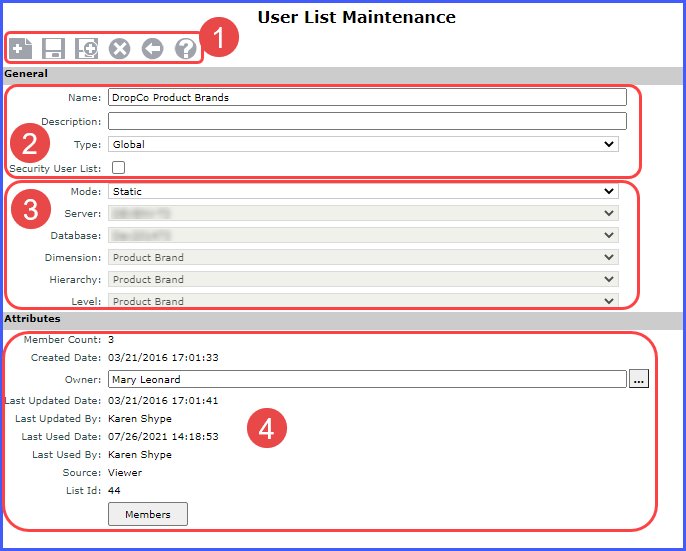The width and height of the screenshot is (686, 551).
Task: Open the Level dropdown
Action: pos(363,300)
